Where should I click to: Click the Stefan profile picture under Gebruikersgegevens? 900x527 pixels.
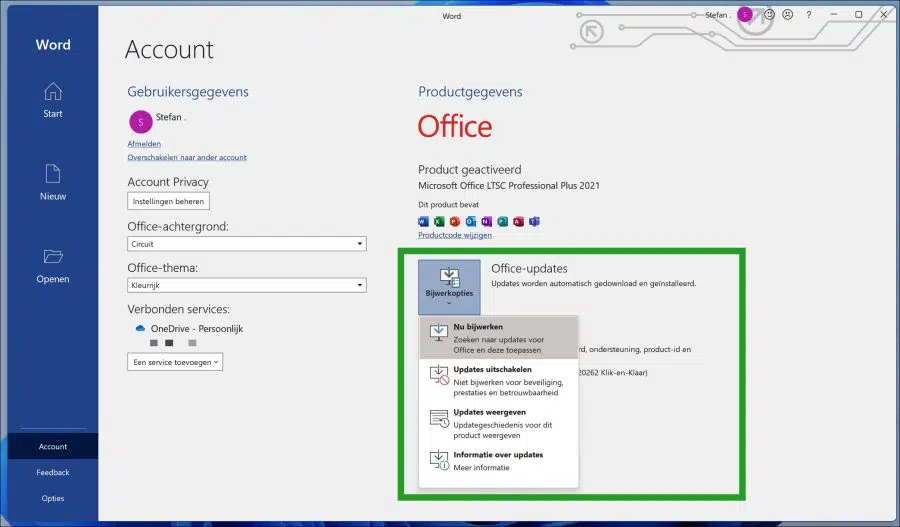[x=141, y=122]
